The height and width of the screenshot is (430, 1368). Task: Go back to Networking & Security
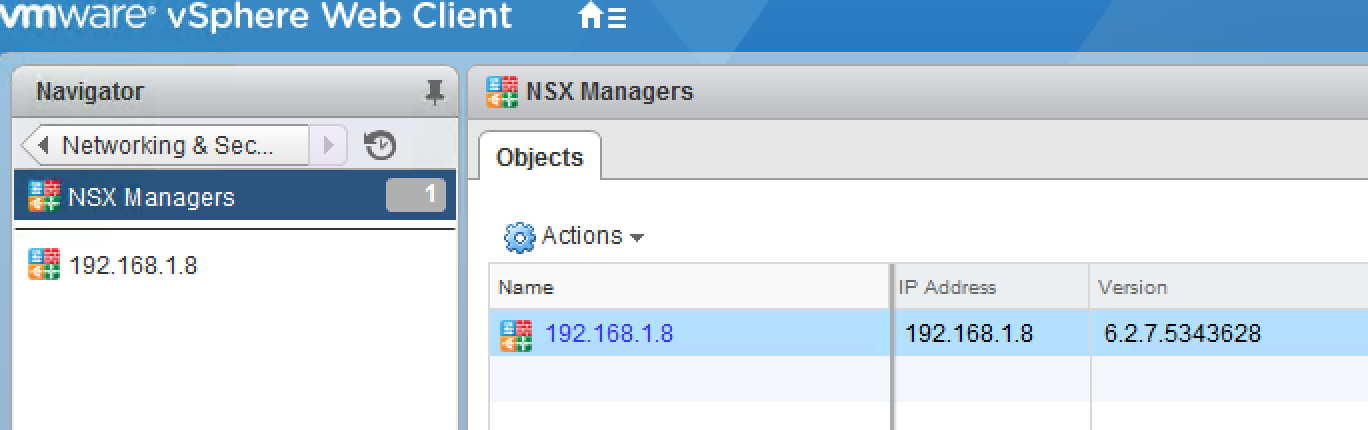pyautogui.click(x=165, y=146)
